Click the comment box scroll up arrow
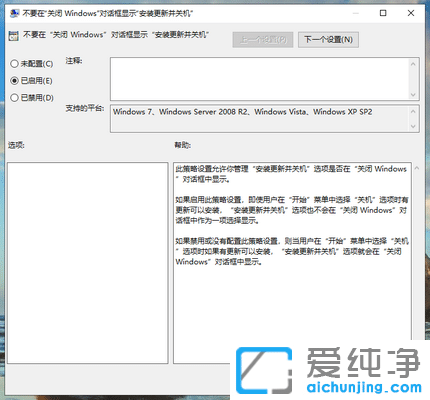430x400 pixels. click(413, 63)
